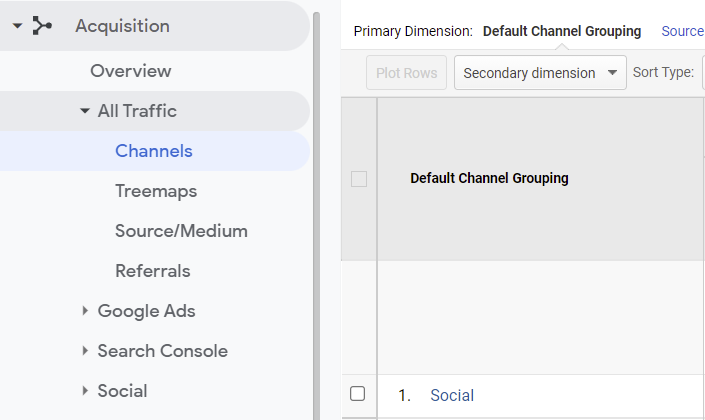705x420 pixels.
Task: Switch primary dimension to Source
Action: pos(682,31)
